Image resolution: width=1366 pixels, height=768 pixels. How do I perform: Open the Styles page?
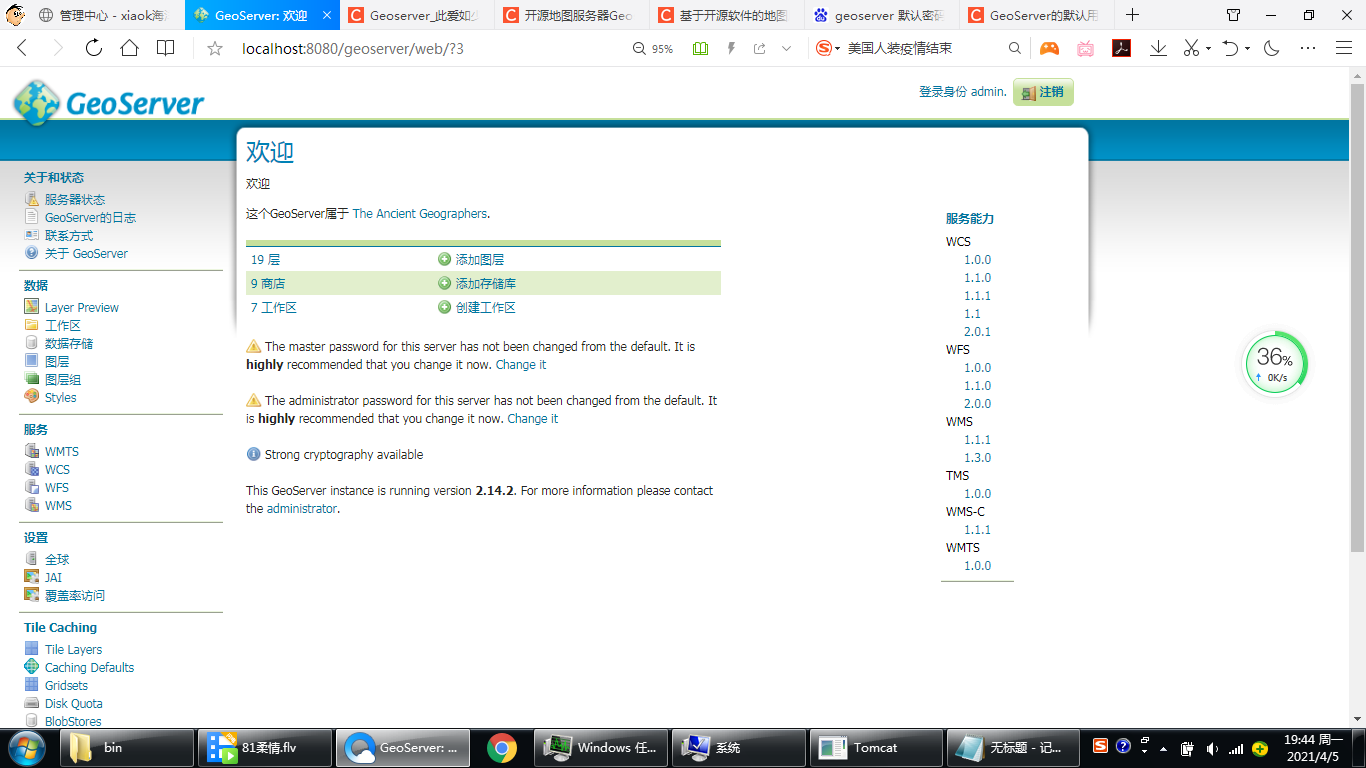[x=60, y=398]
